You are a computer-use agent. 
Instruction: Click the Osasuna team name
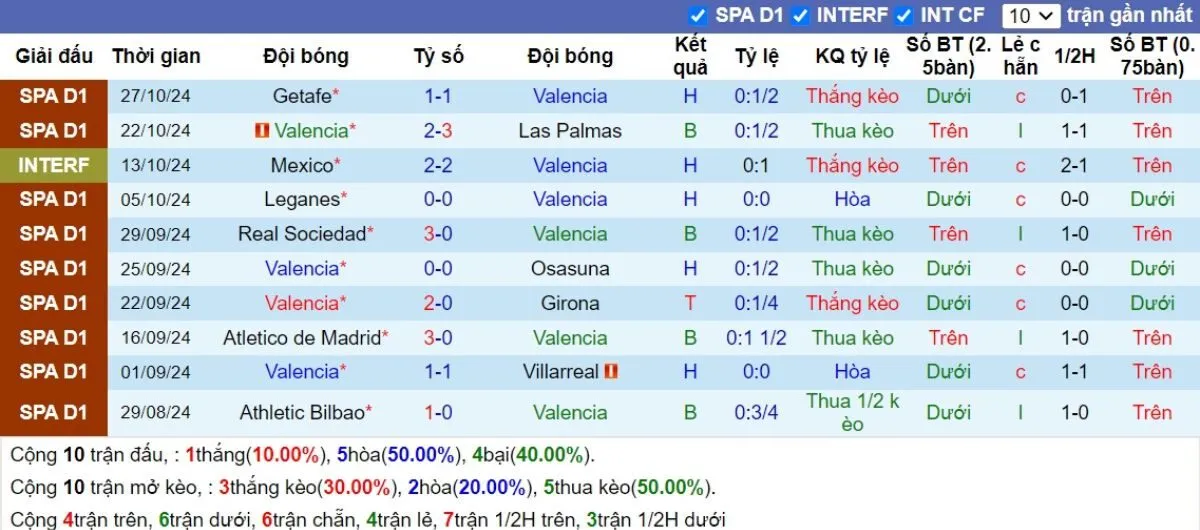570,269
